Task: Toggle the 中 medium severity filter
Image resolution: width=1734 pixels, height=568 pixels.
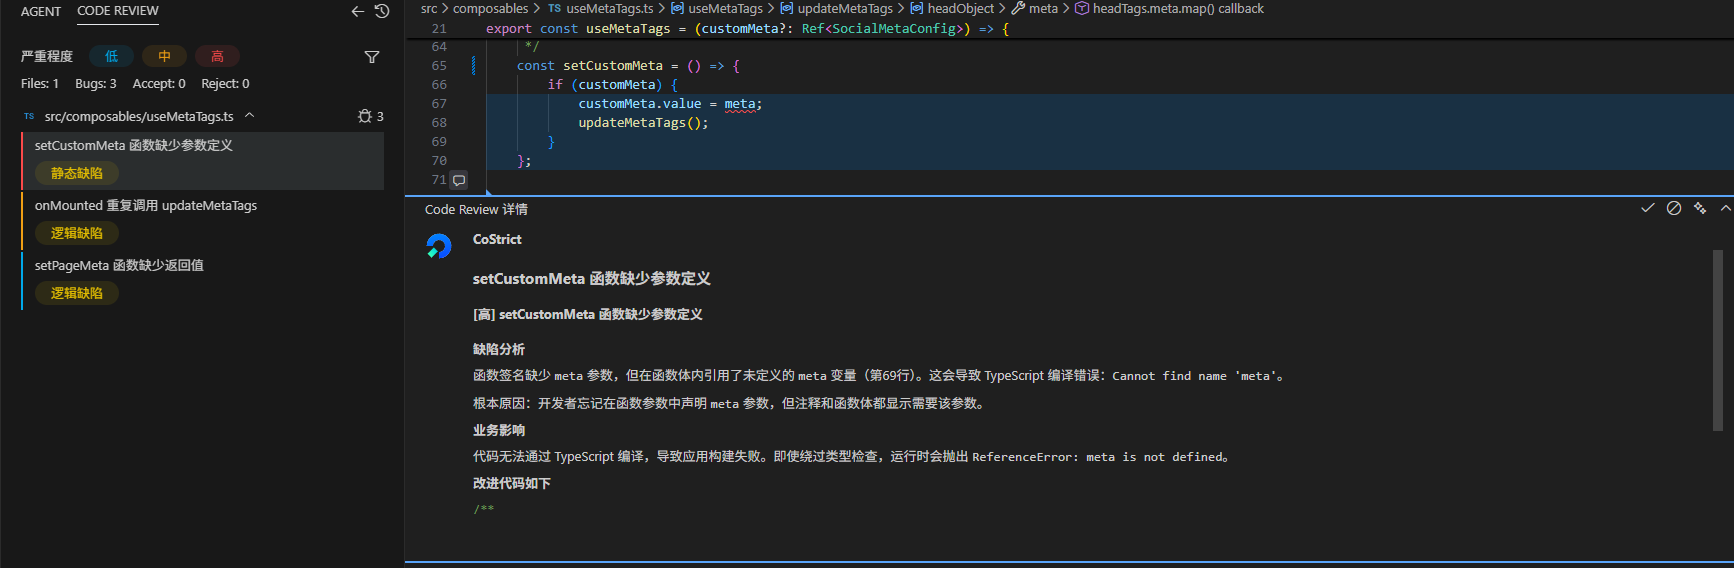Action: pyautogui.click(x=164, y=56)
